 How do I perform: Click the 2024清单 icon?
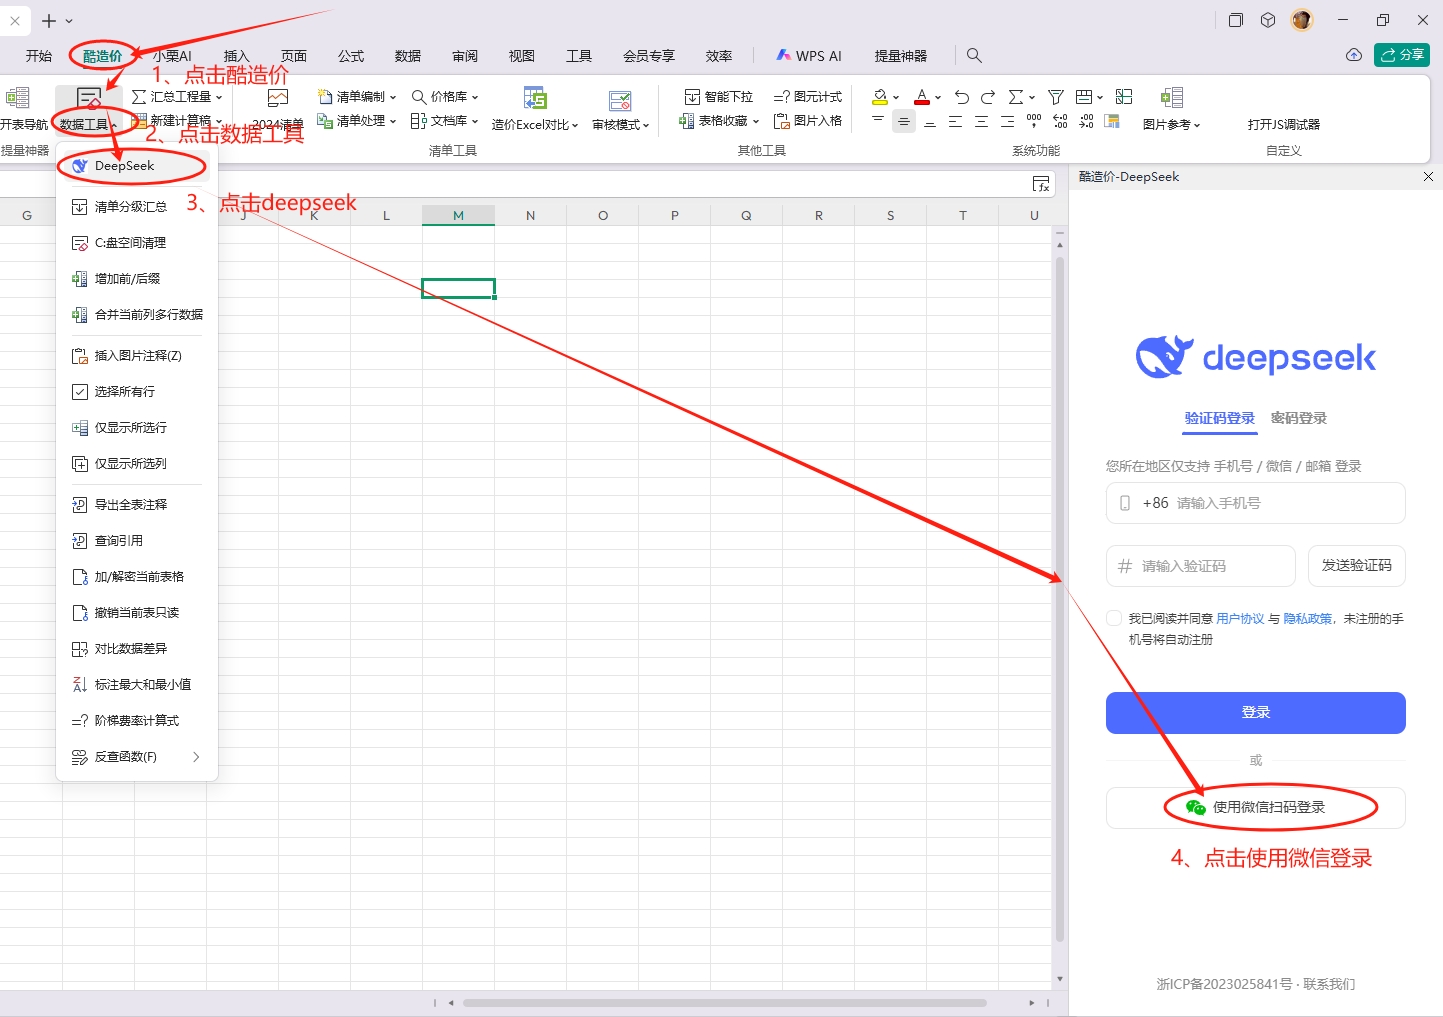[278, 98]
